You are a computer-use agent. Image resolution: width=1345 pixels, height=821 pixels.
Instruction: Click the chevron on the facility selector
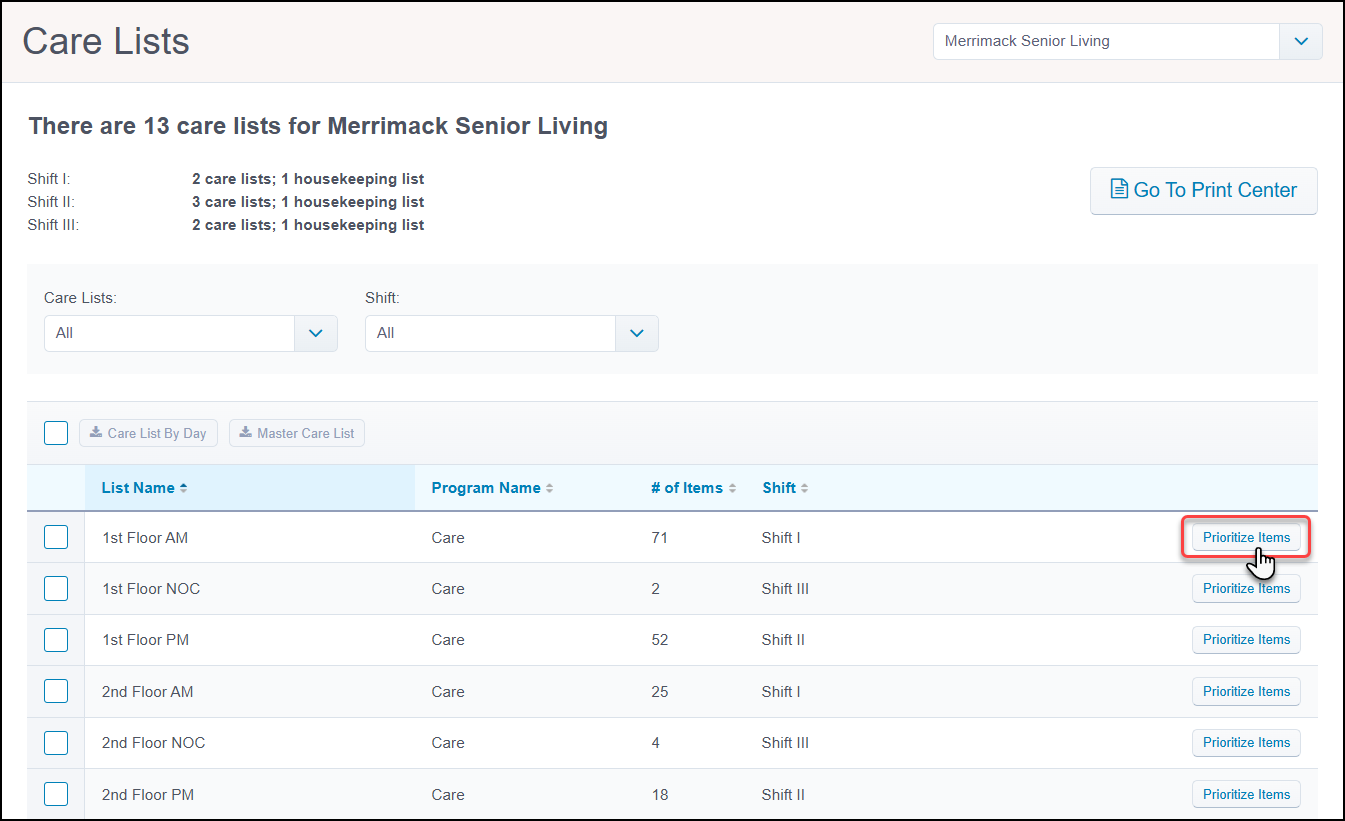pos(1300,41)
